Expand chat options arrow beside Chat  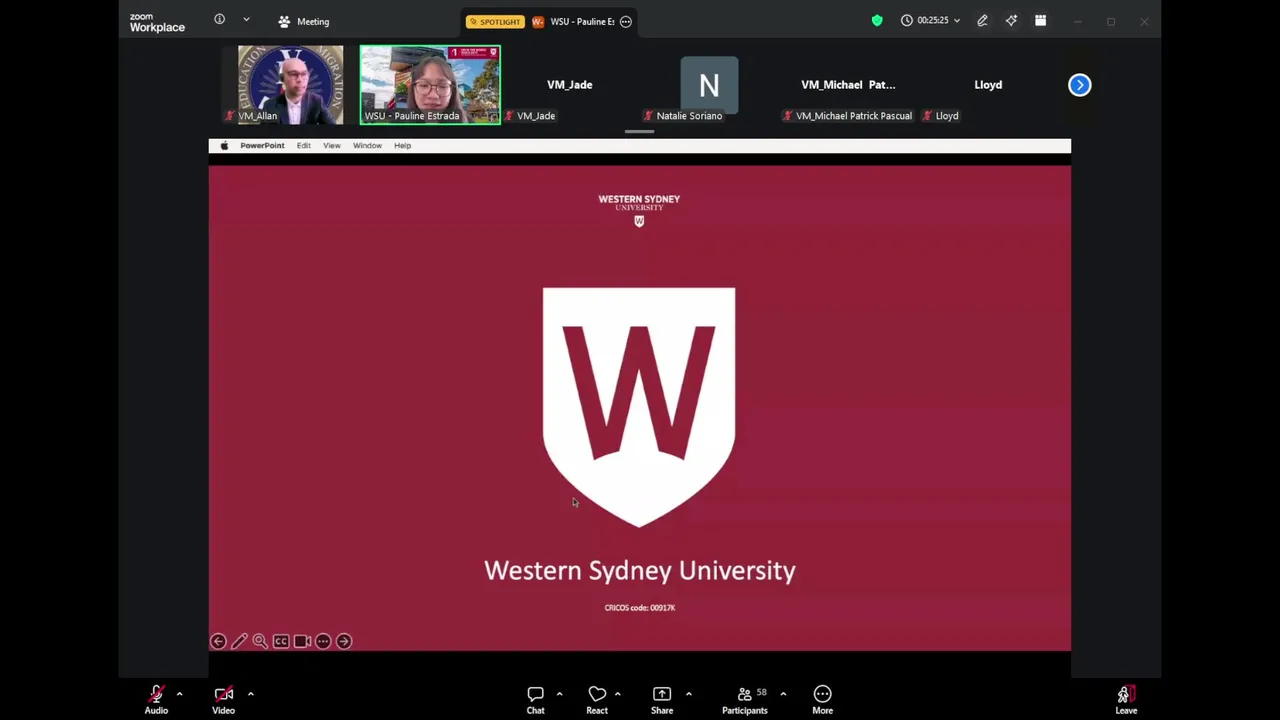point(559,693)
